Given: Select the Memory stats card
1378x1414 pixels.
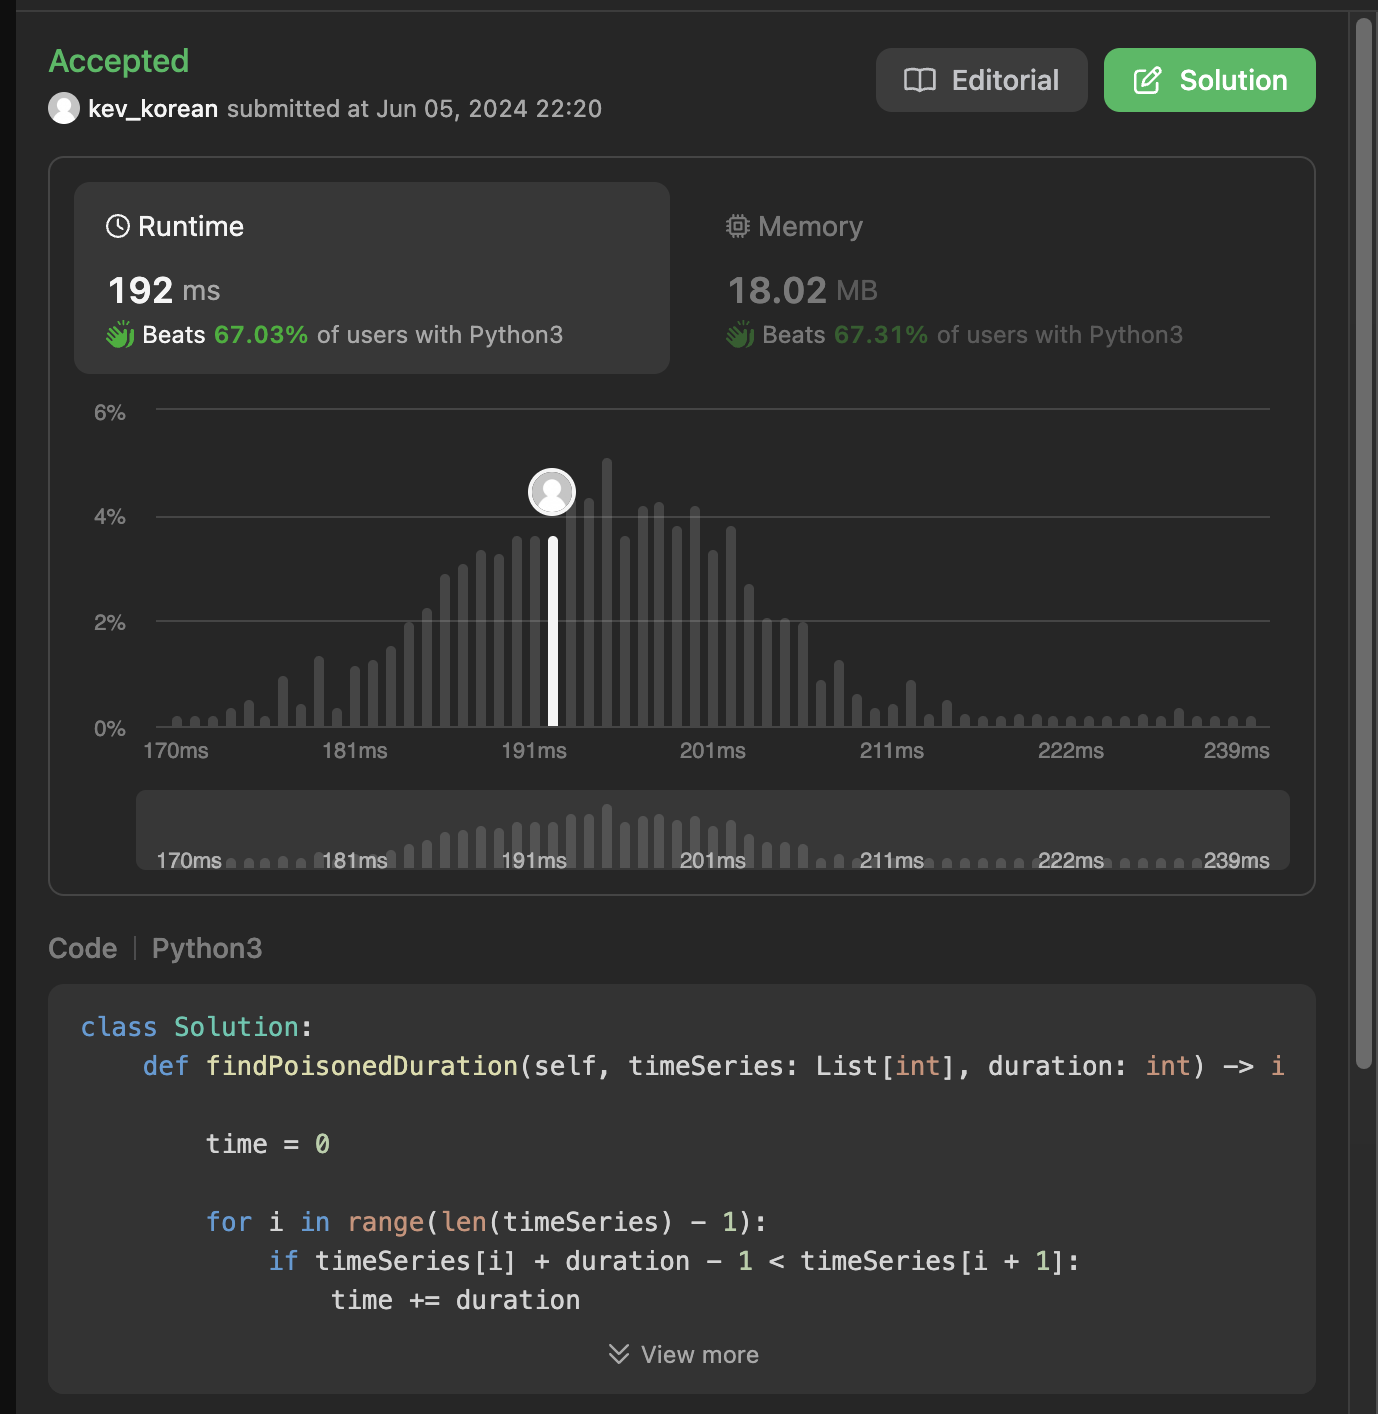Looking at the screenshot, I should tap(992, 278).
